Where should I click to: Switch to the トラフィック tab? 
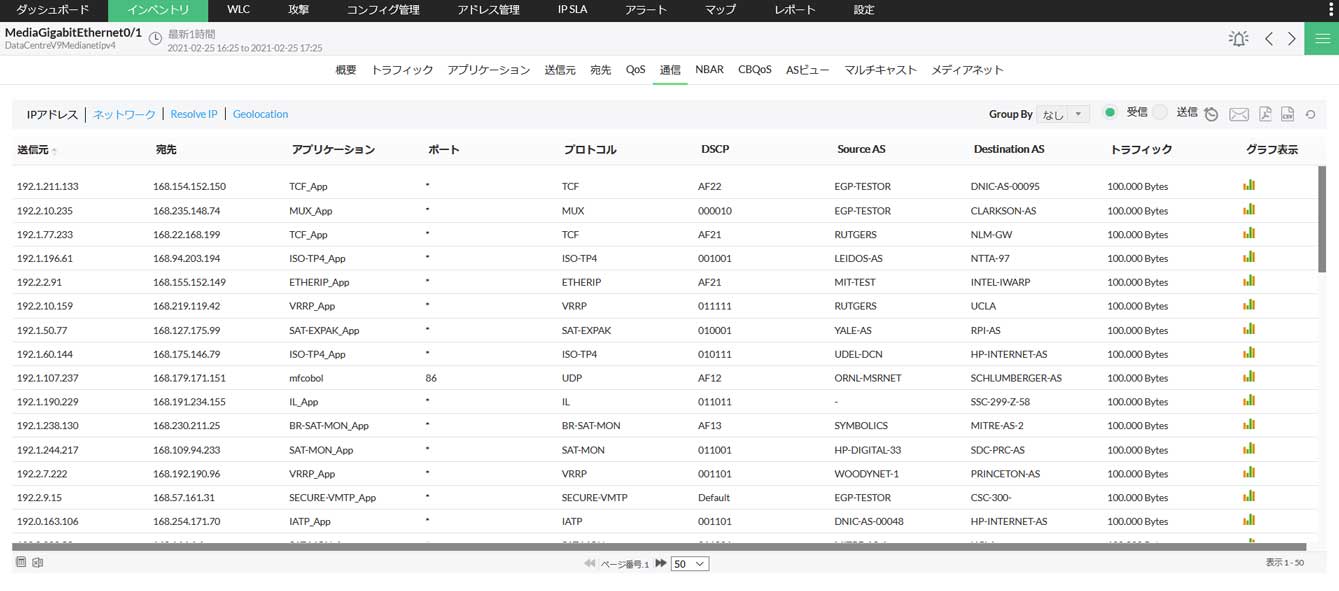tap(402, 70)
